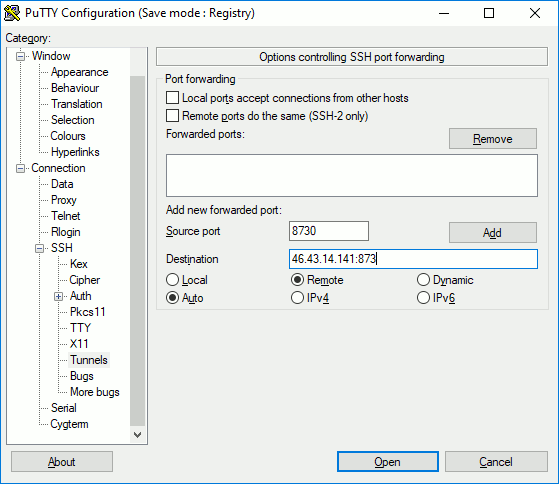Screen dimensions: 559x484
Task: Click the Remove button for forwarded ports
Action: pos(493,139)
